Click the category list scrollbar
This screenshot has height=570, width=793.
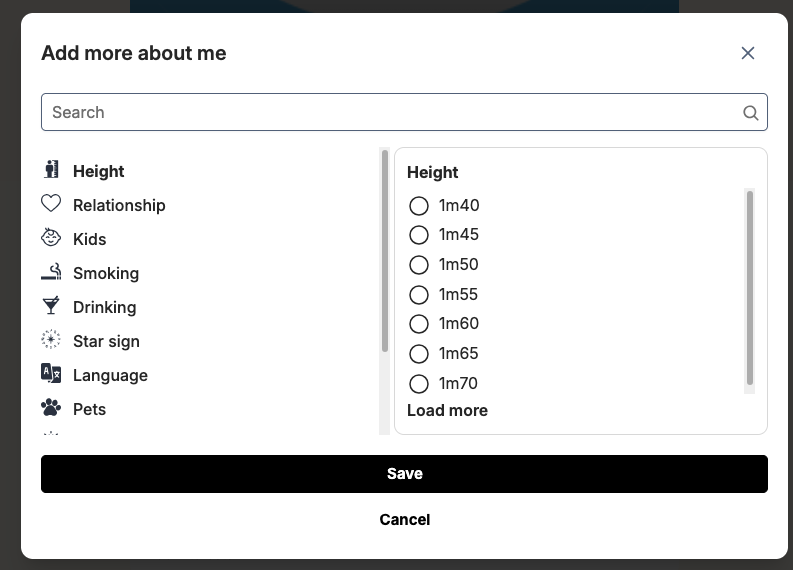(385, 250)
